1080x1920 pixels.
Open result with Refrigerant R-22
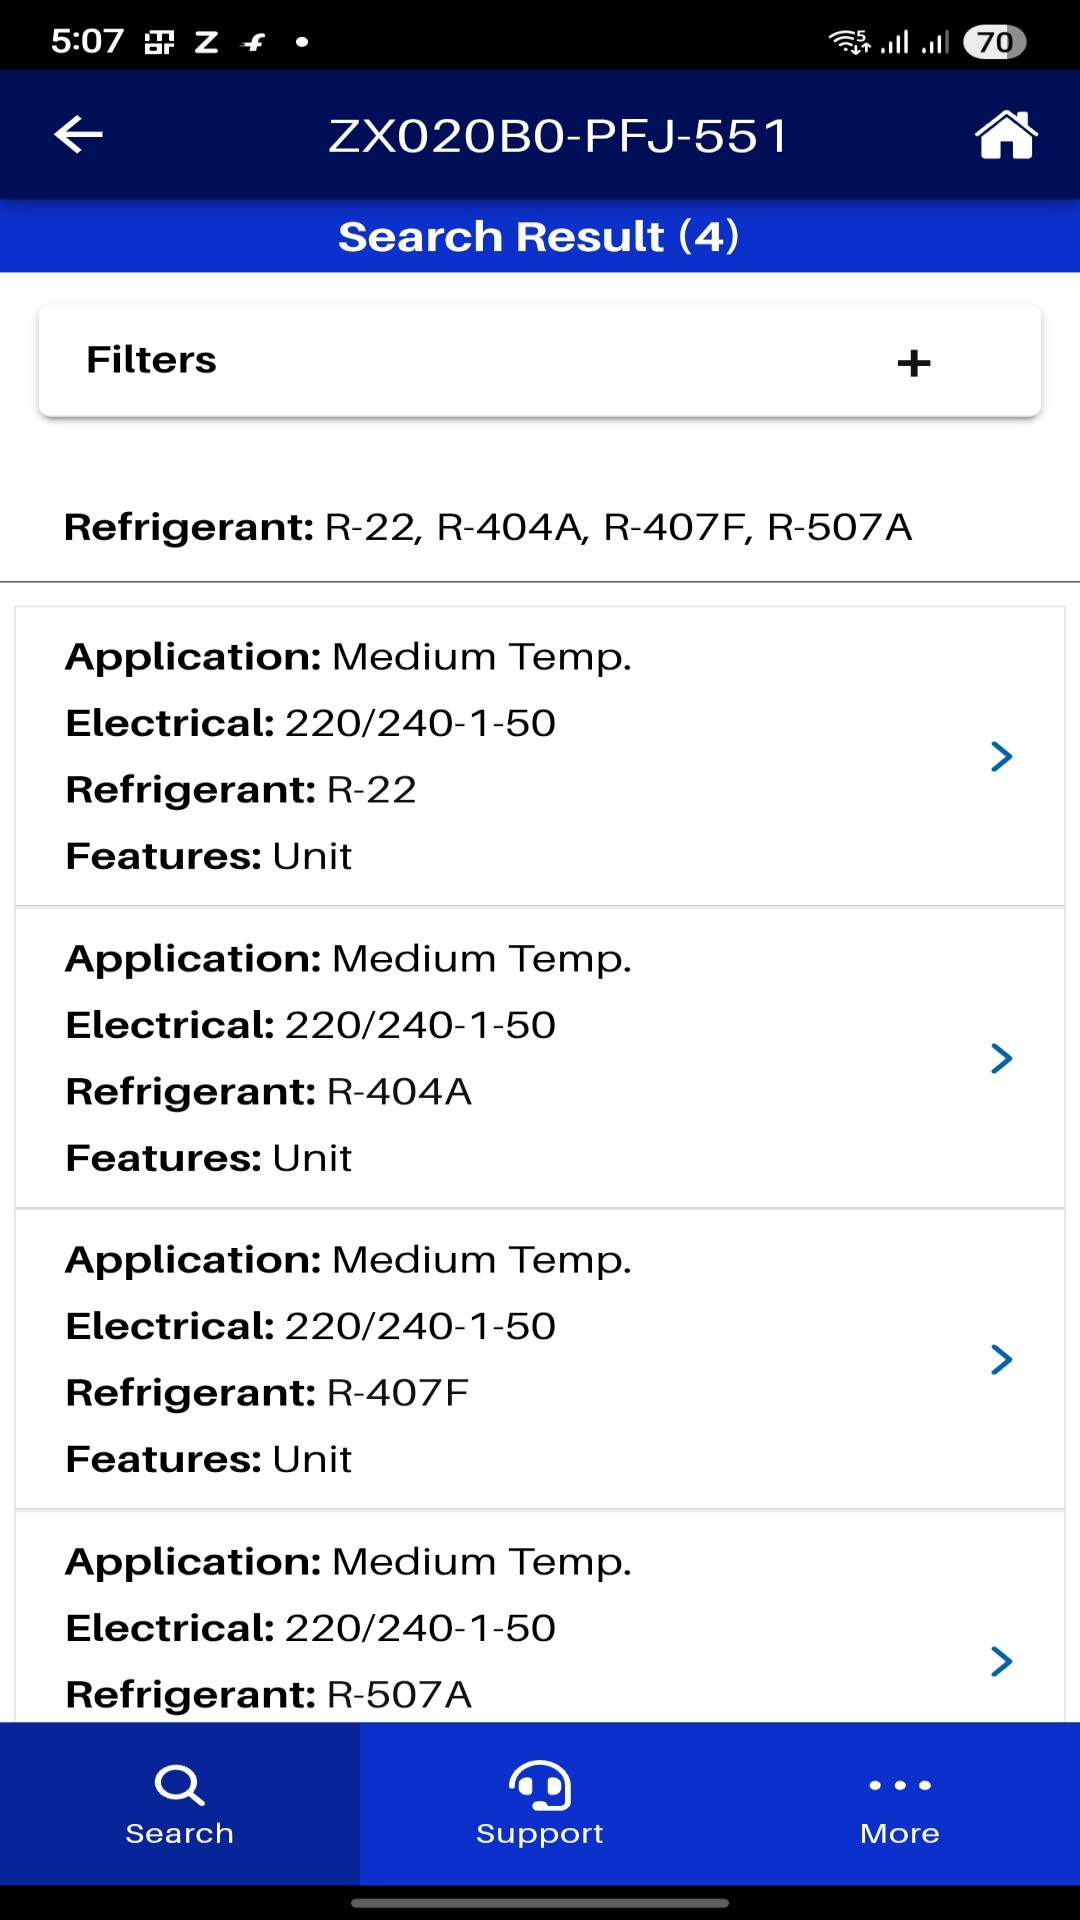540,756
